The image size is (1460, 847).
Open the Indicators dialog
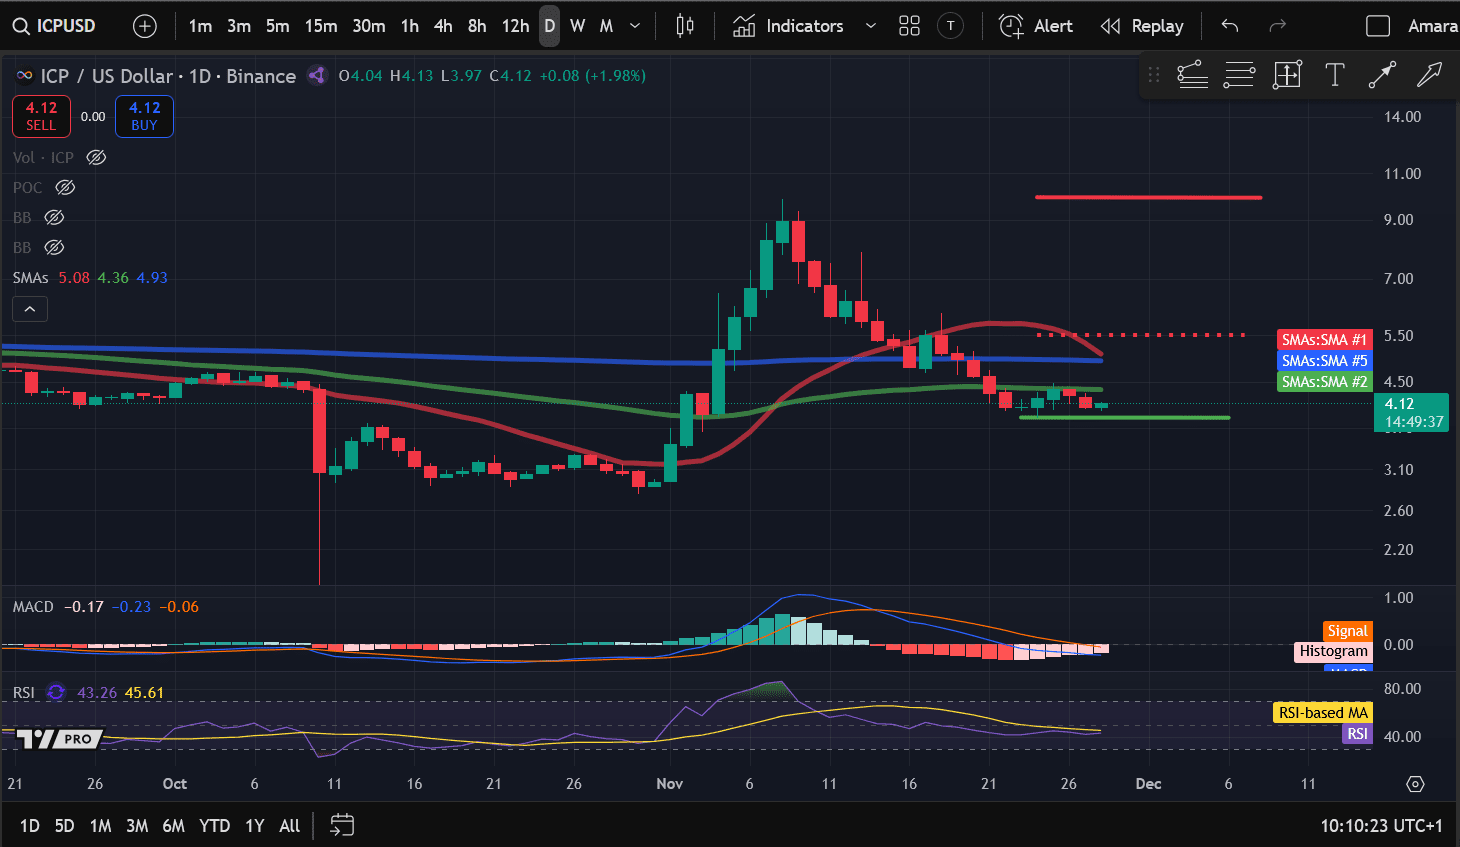(x=788, y=26)
